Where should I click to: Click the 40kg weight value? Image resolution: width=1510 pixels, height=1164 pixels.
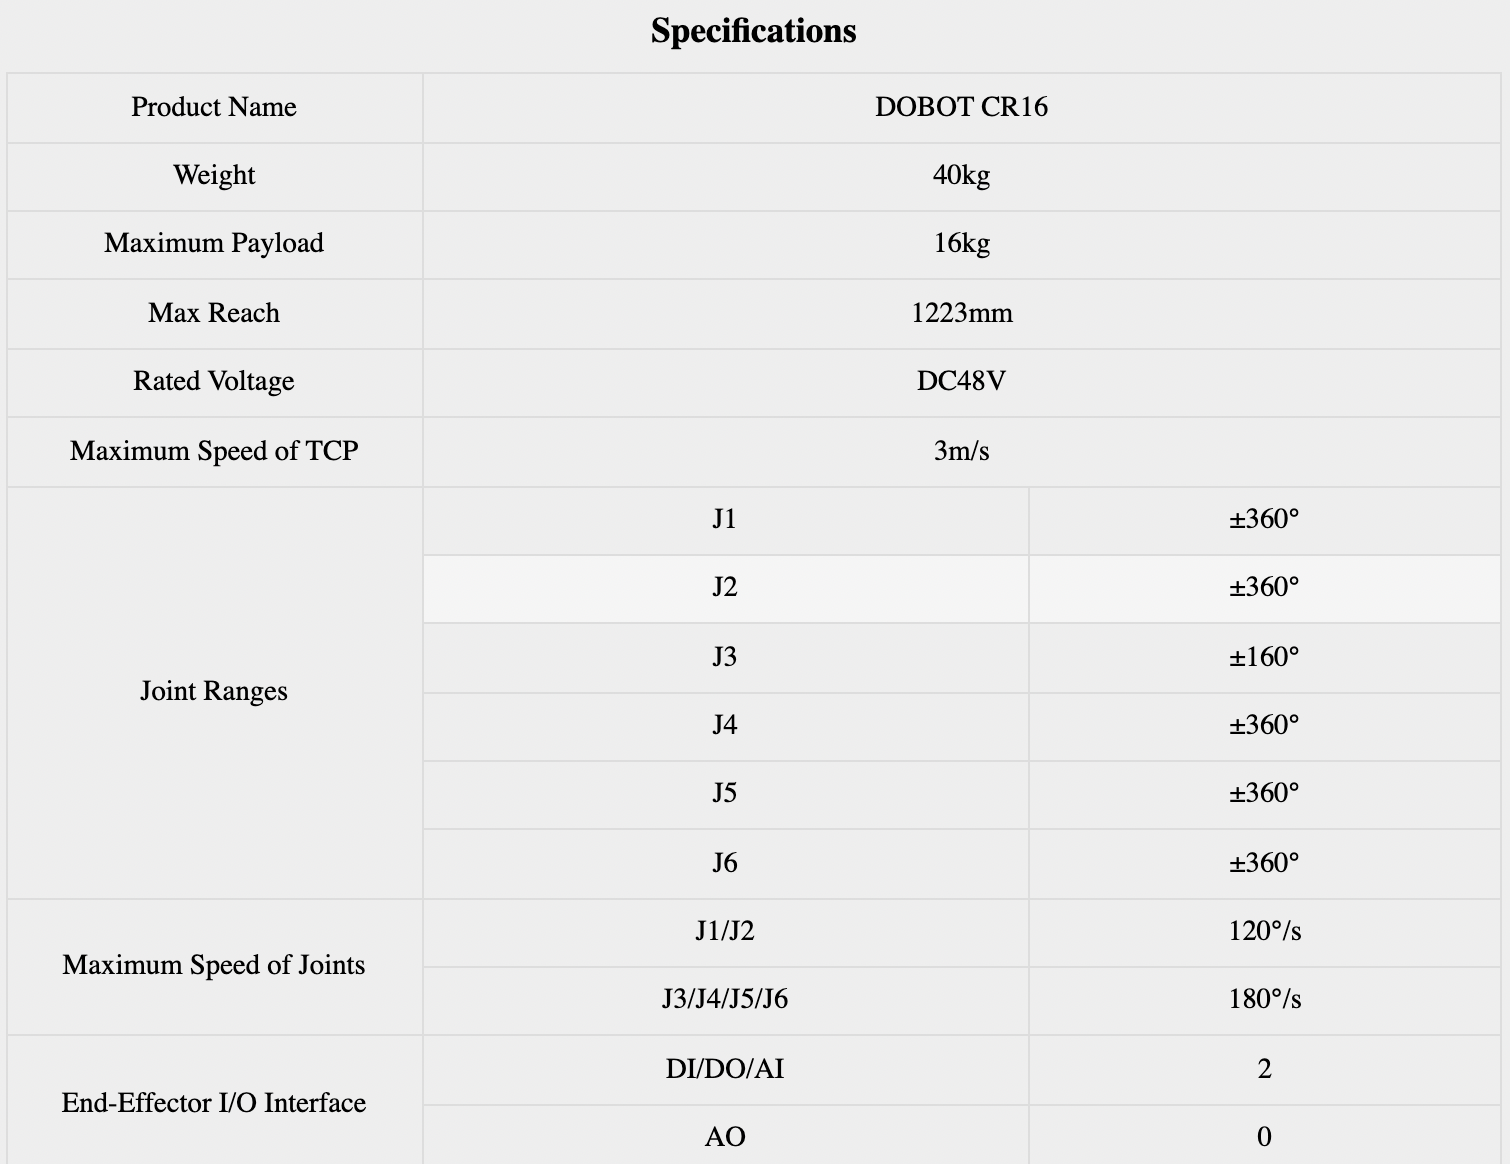tap(961, 175)
